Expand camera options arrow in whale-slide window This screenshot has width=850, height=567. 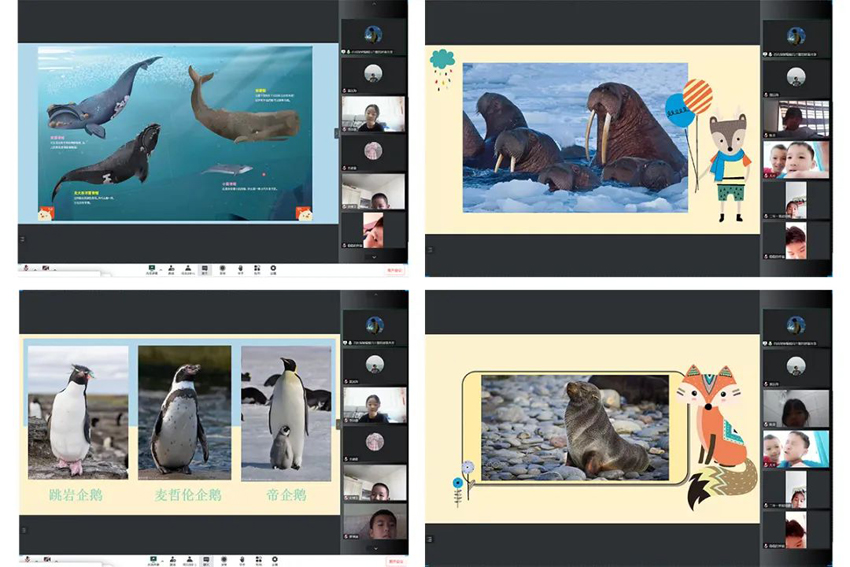[x=52, y=268]
